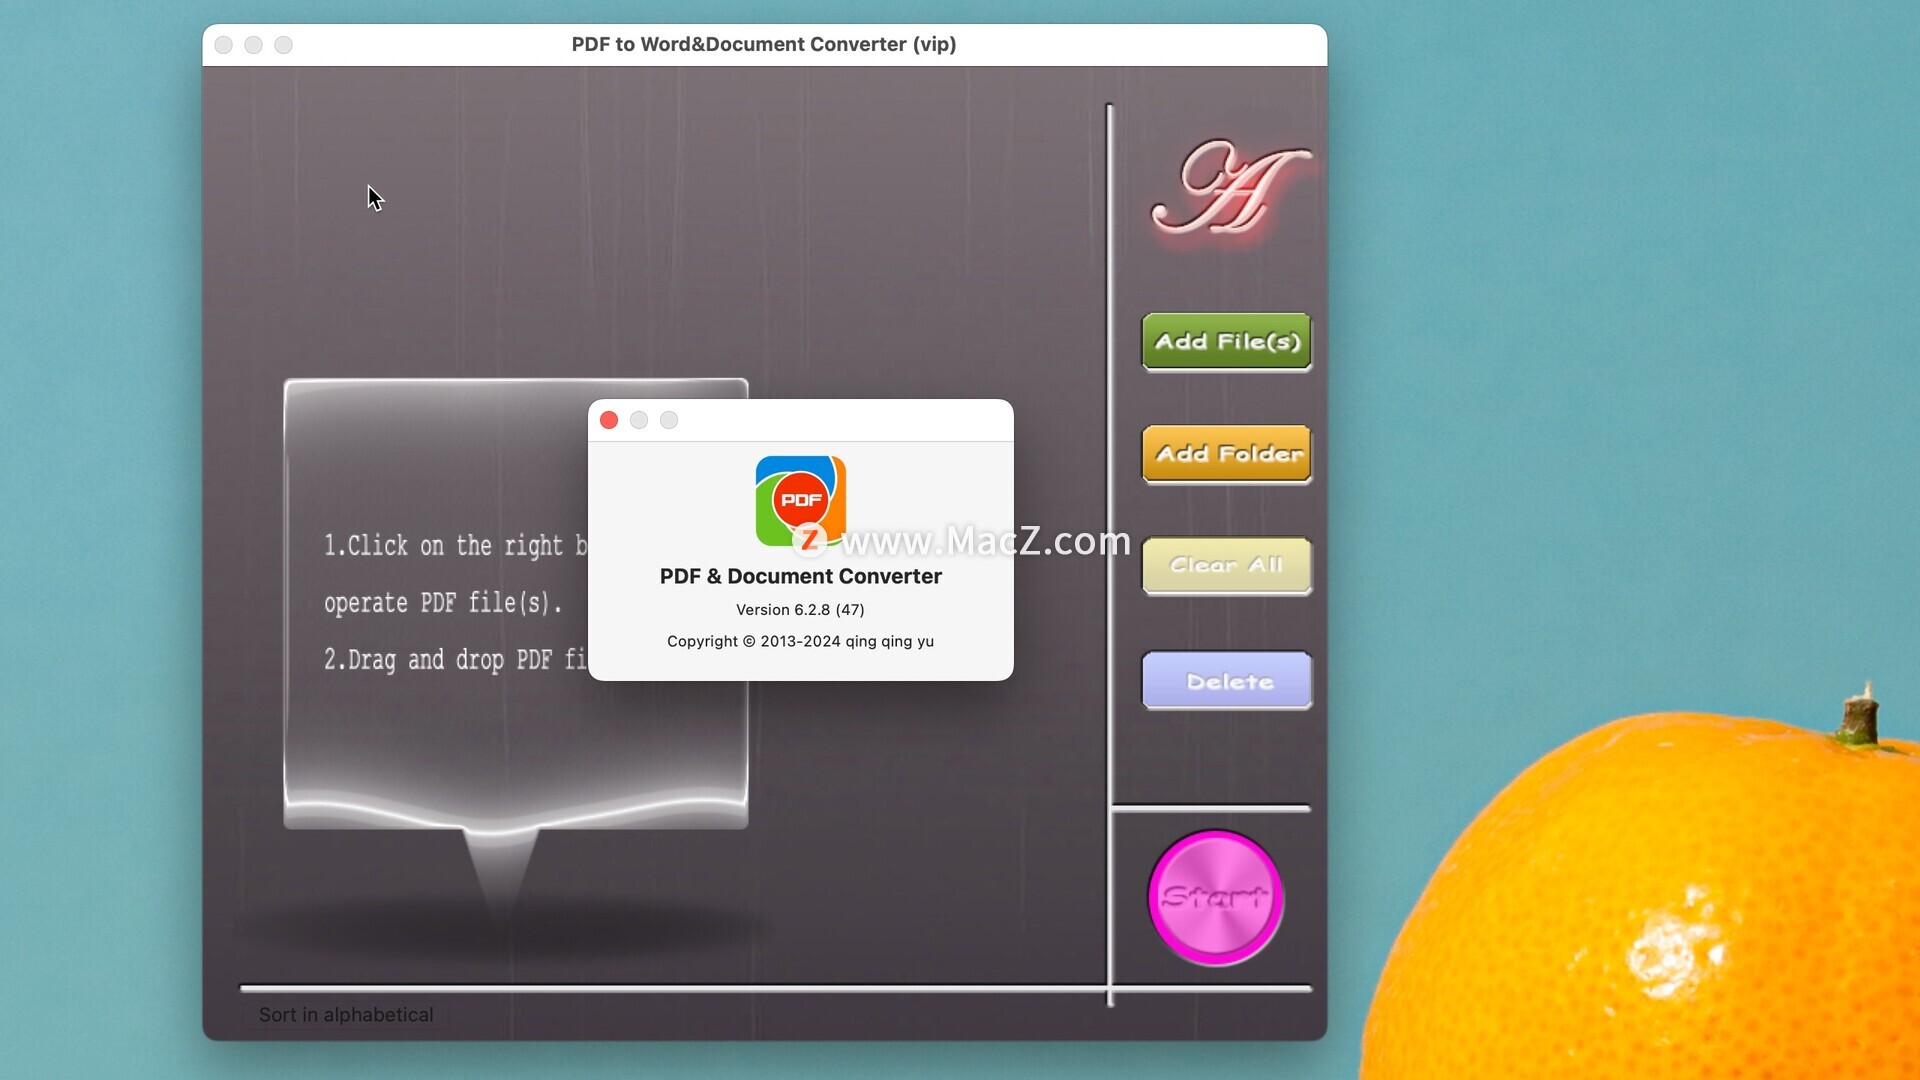Click the Version 6.2.8 (47) text
Screen dimensions: 1920x1080
[x=800, y=609]
